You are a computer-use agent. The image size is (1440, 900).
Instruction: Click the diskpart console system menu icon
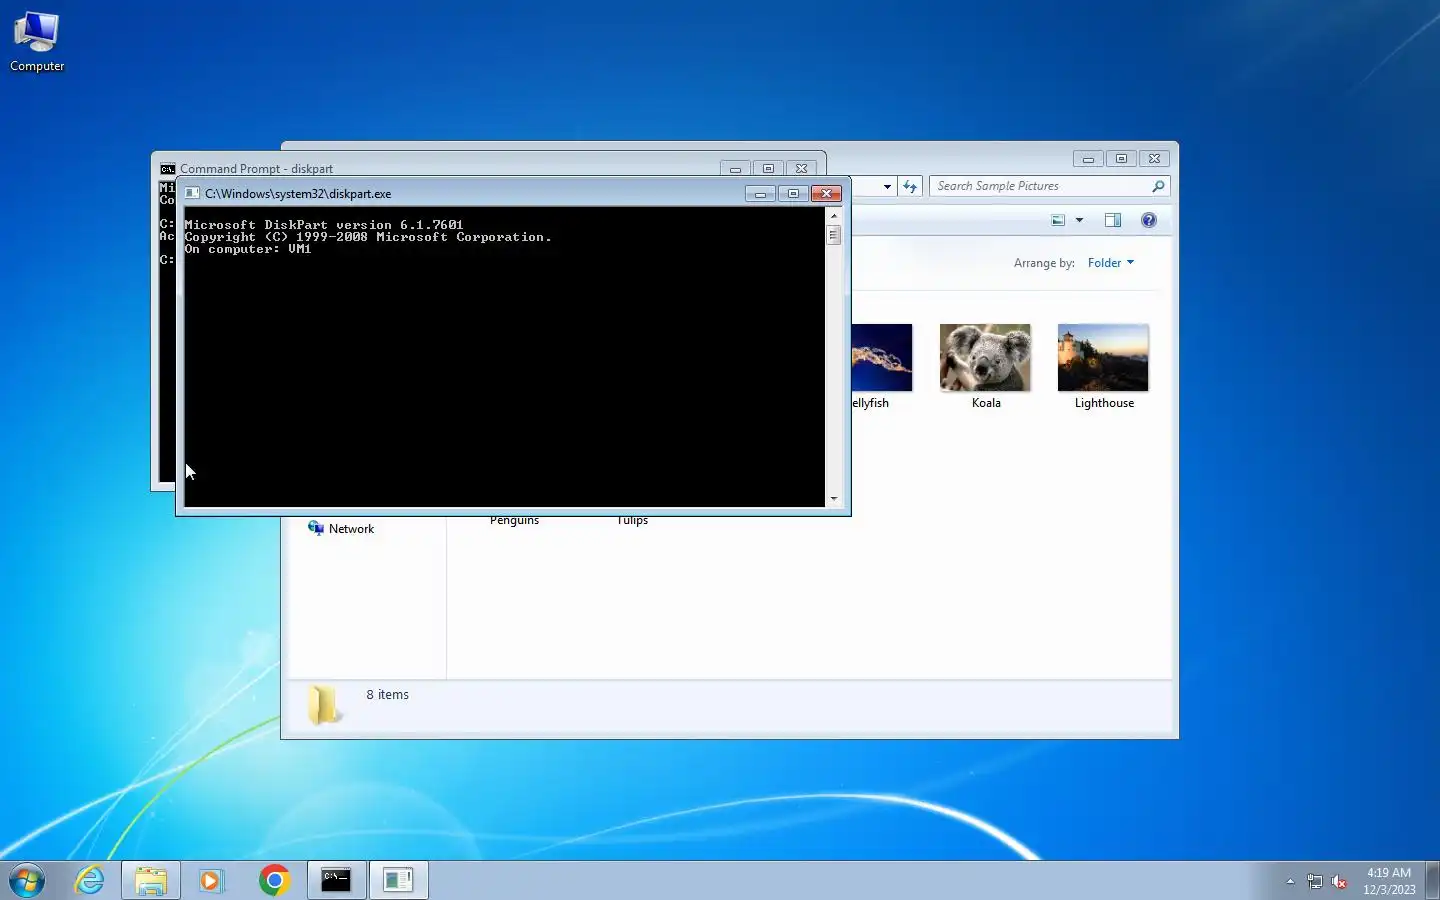tap(192, 194)
